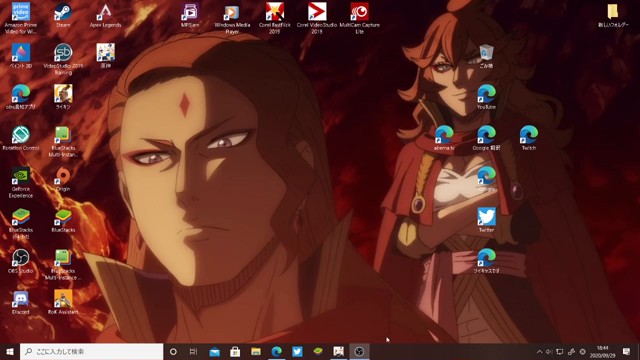Viewport: 640px width, 360px height.
Task: Open Task View on the taskbar
Action: tap(193, 351)
